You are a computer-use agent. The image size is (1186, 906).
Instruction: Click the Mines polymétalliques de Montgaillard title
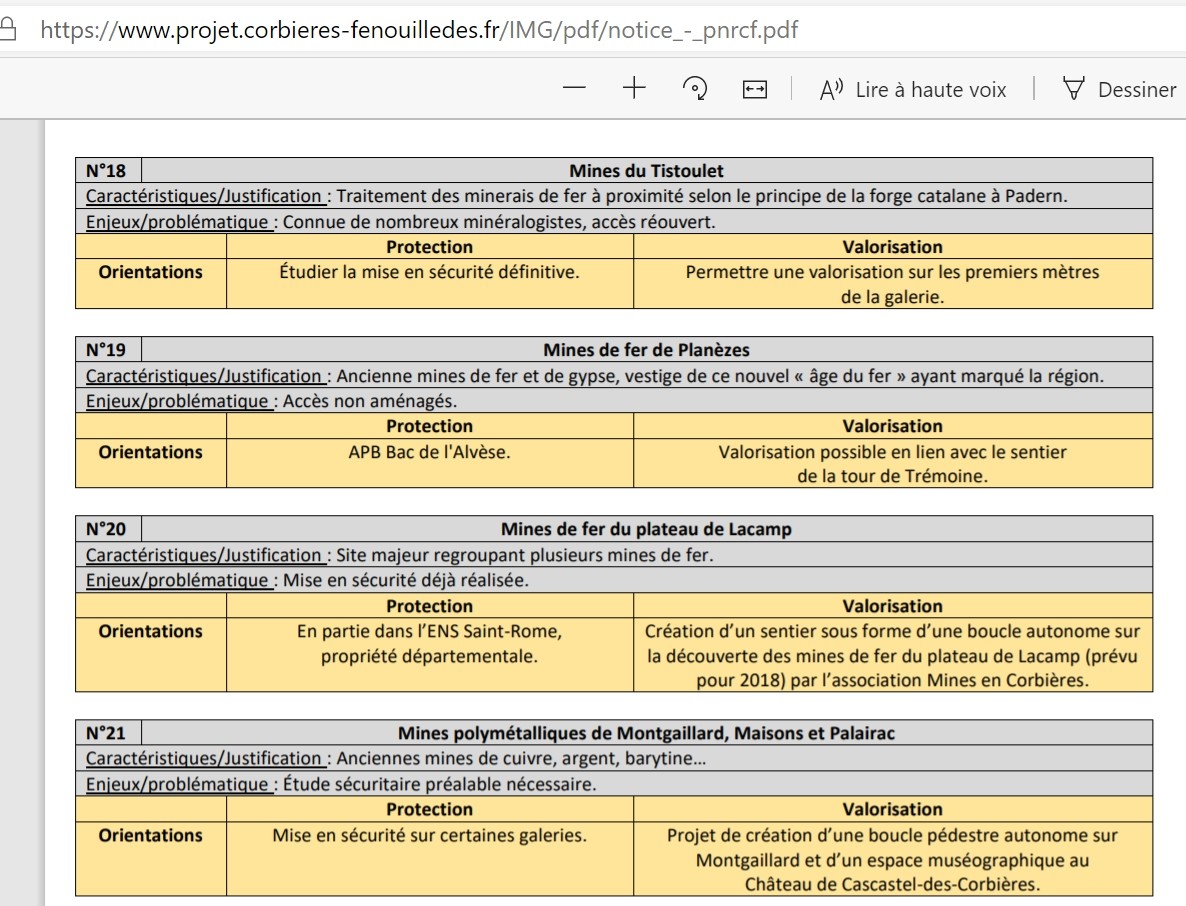(646, 733)
